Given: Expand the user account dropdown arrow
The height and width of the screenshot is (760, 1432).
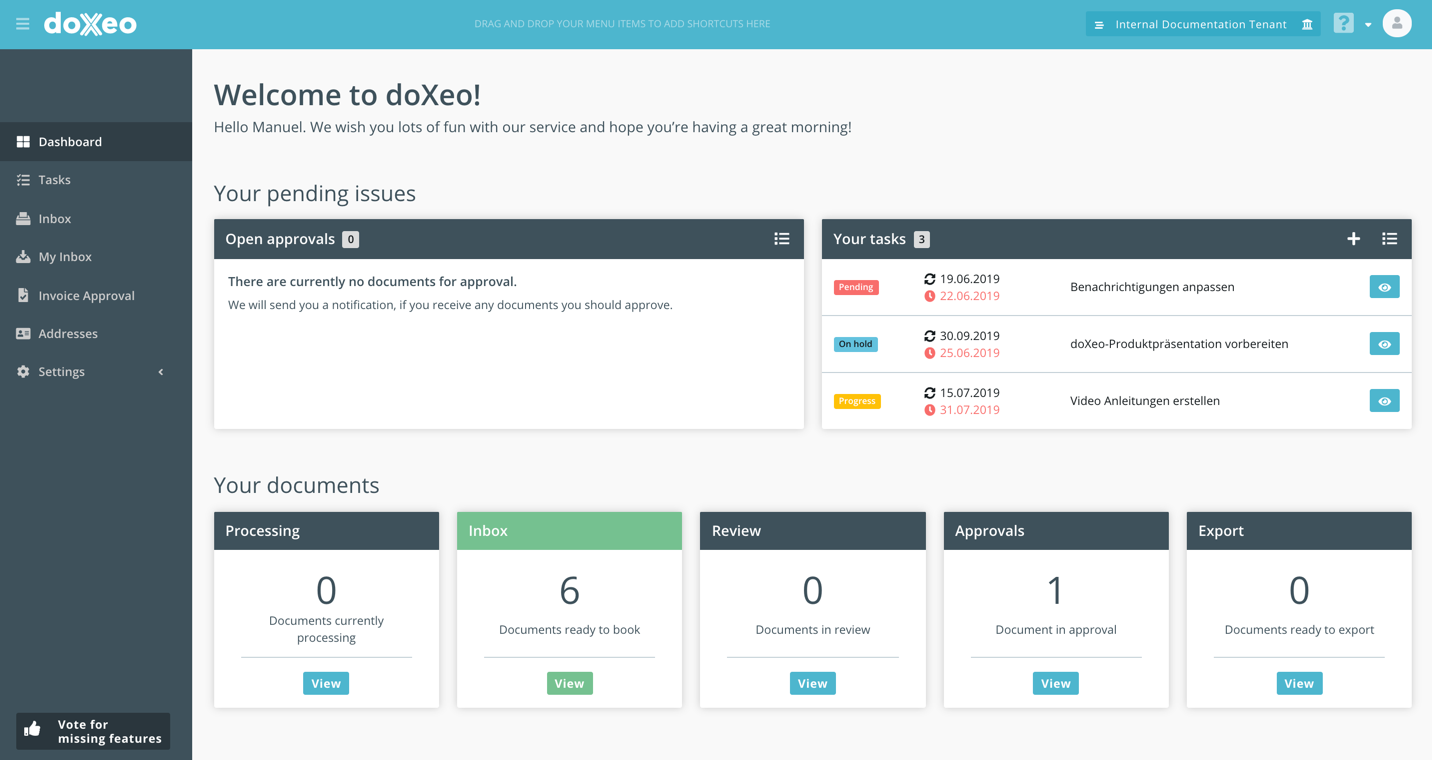Looking at the screenshot, I should 1368,25.
